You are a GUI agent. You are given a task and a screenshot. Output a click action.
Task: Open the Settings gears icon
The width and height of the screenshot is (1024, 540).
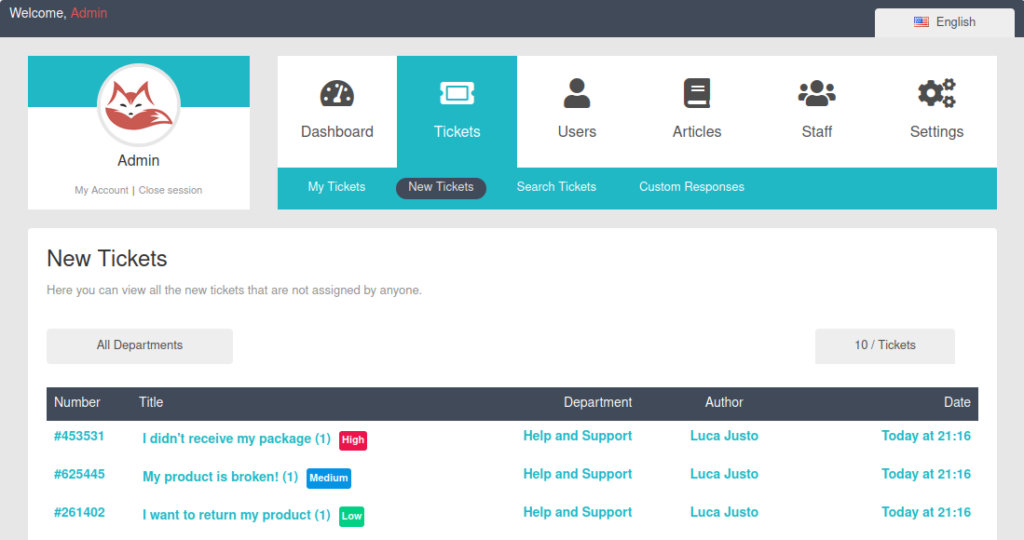coord(937,94)
